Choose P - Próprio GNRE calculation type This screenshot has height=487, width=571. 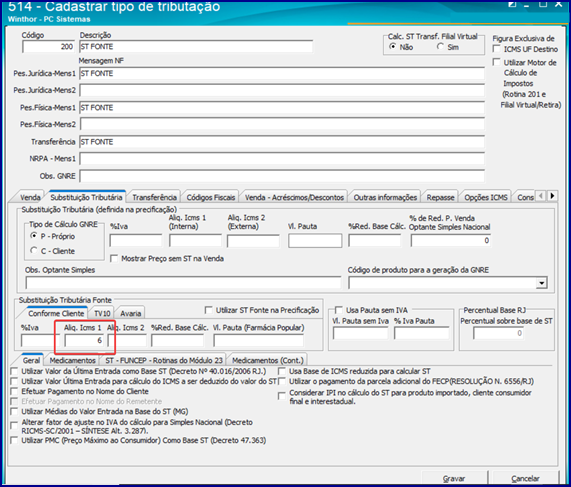coord(34,236)
